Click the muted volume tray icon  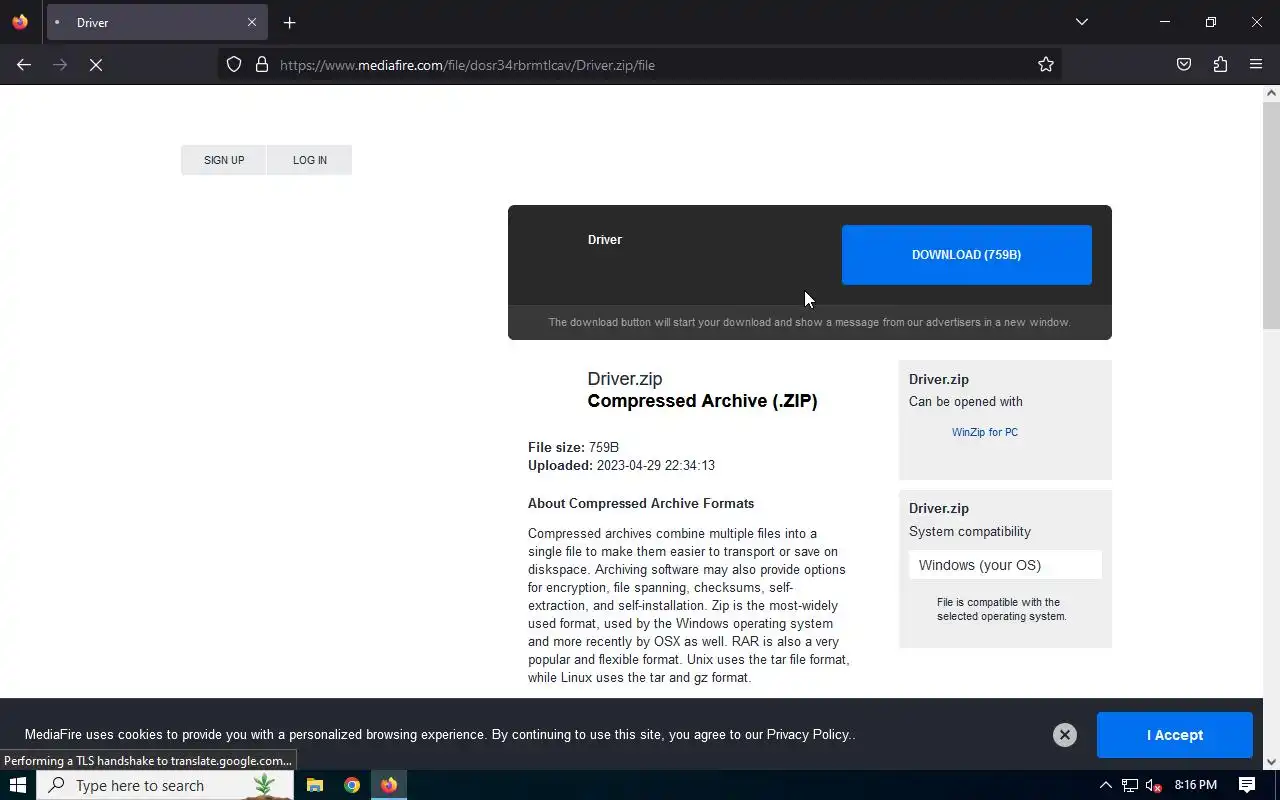pyautogui.click(x=1153, y=785)
